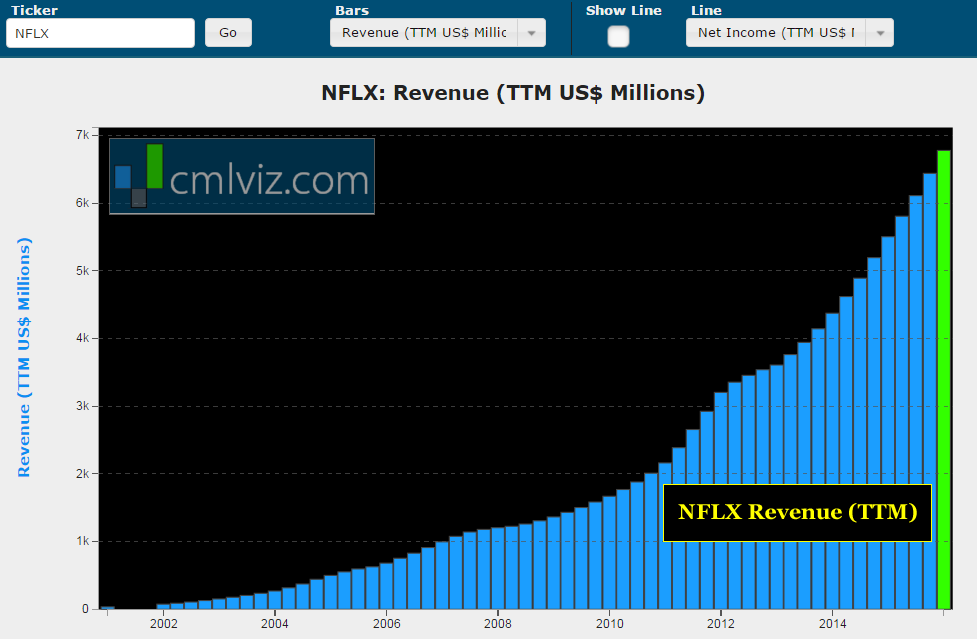Click the '0' y-axis label

pos(85,609)
